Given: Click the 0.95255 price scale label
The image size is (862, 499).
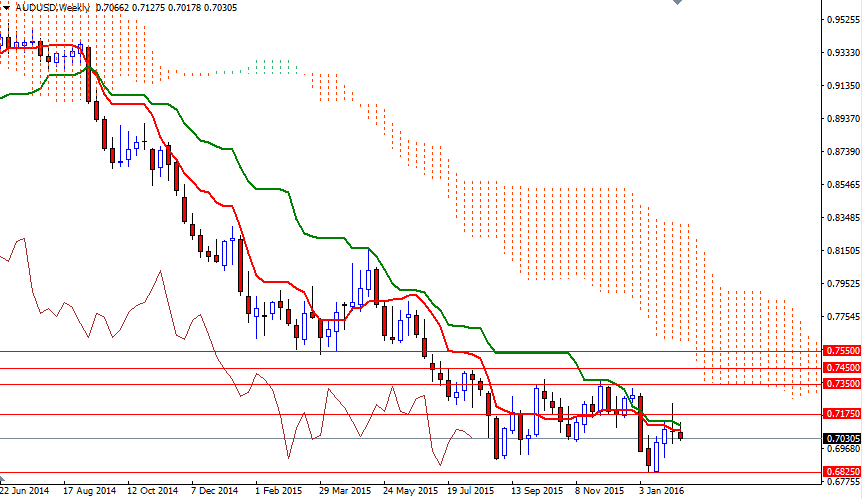Looking at the screenshot, I should 843,20.
